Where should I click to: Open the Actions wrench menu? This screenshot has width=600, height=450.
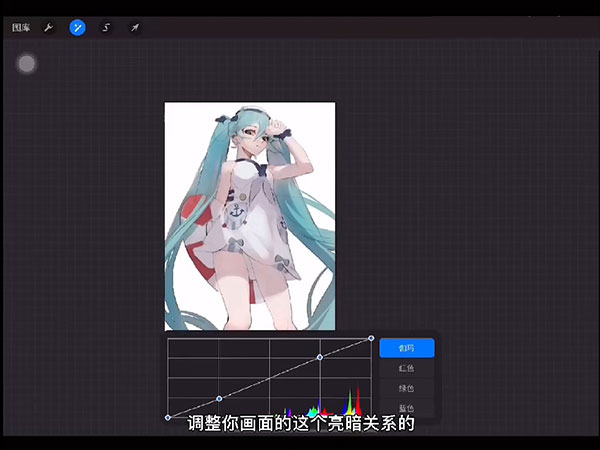48,28
